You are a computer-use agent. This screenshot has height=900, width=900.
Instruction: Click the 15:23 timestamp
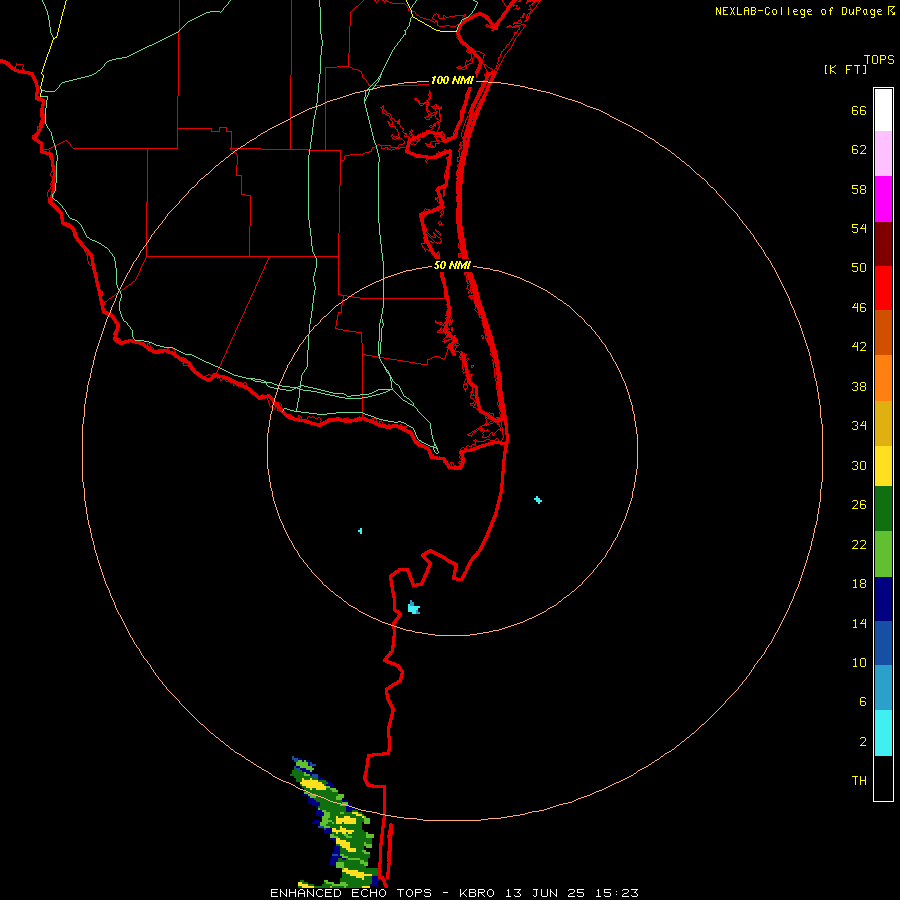pyautogui.click(x=617, y=893)
